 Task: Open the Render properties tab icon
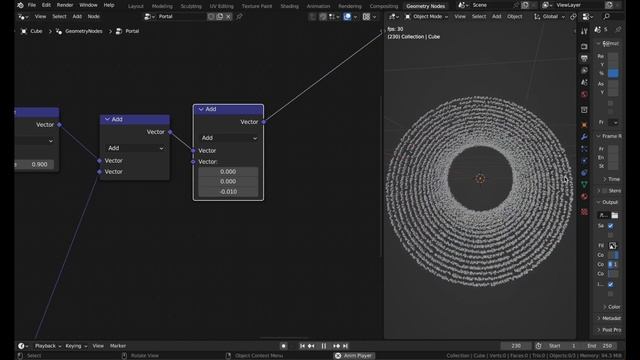(x=584, y=47)
